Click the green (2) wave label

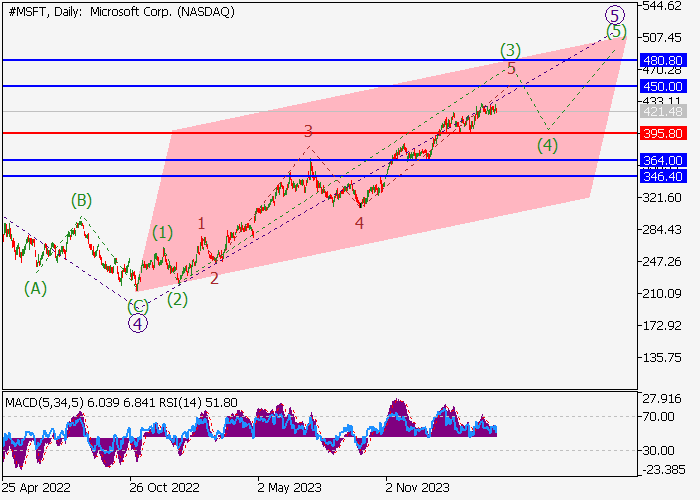[177, 300]
